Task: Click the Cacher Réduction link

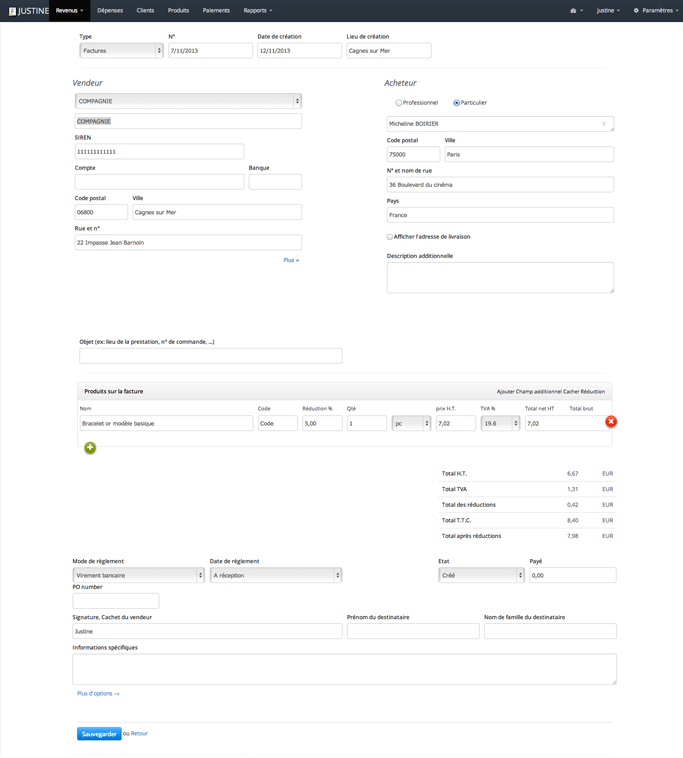Action: pos(584,392)
